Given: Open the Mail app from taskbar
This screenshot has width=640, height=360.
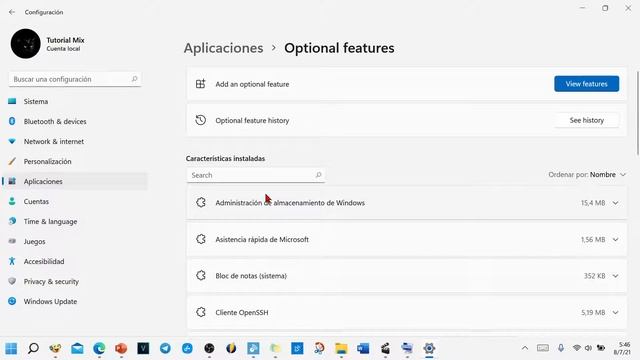Looking at the screenshot, I should coord(77,349).
